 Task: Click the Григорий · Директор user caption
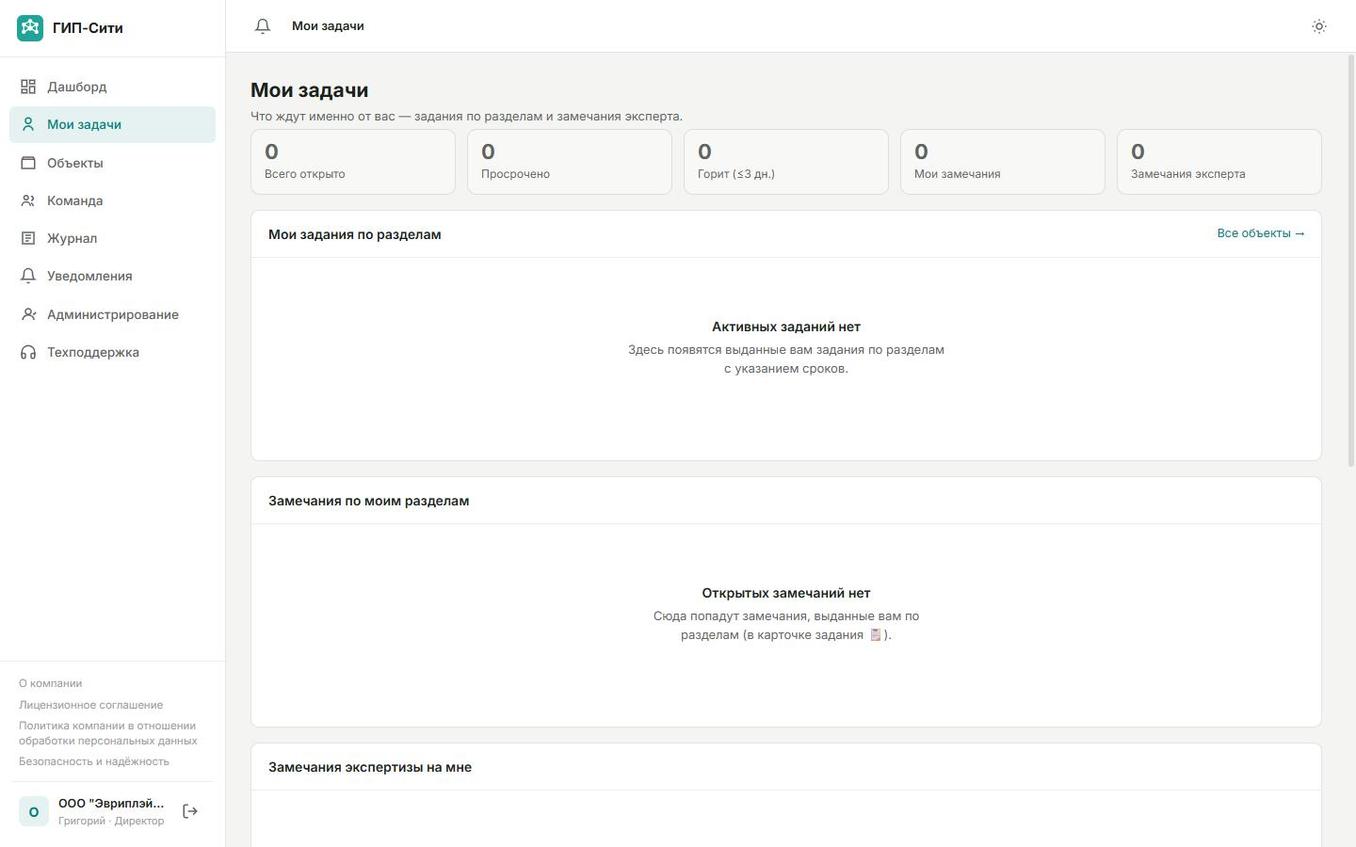(111, 821)
